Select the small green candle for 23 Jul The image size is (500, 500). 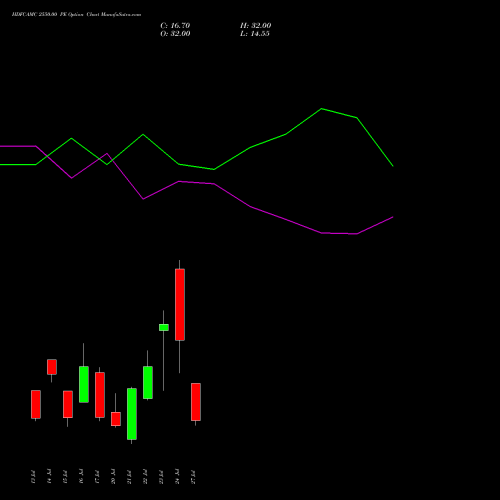[x=164, y=327]
